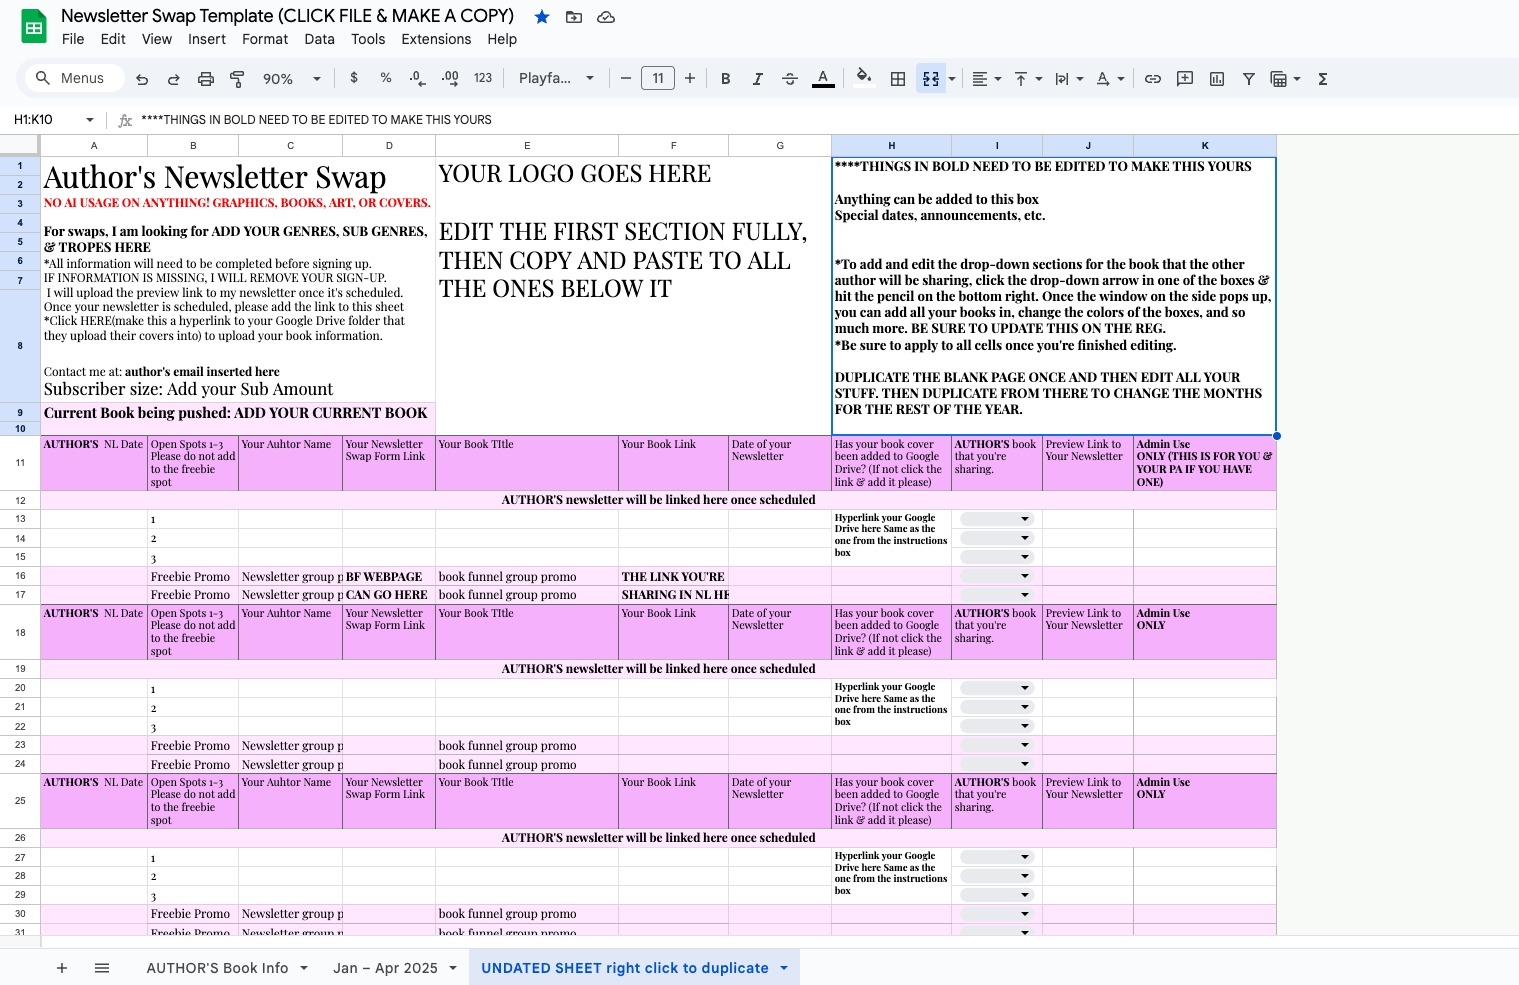Activate the paint format tool
This screenshot has width=1519, height=985.
click(237, 79)
